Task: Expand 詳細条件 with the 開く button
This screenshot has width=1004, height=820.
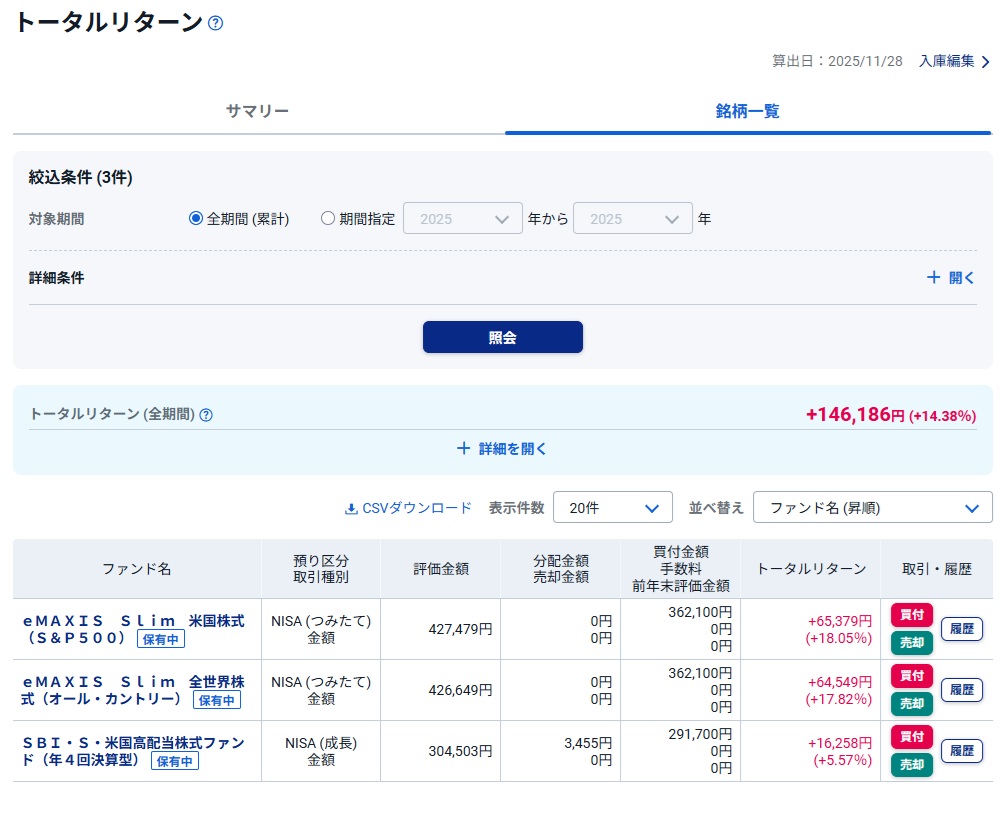Action: (950, 278)
